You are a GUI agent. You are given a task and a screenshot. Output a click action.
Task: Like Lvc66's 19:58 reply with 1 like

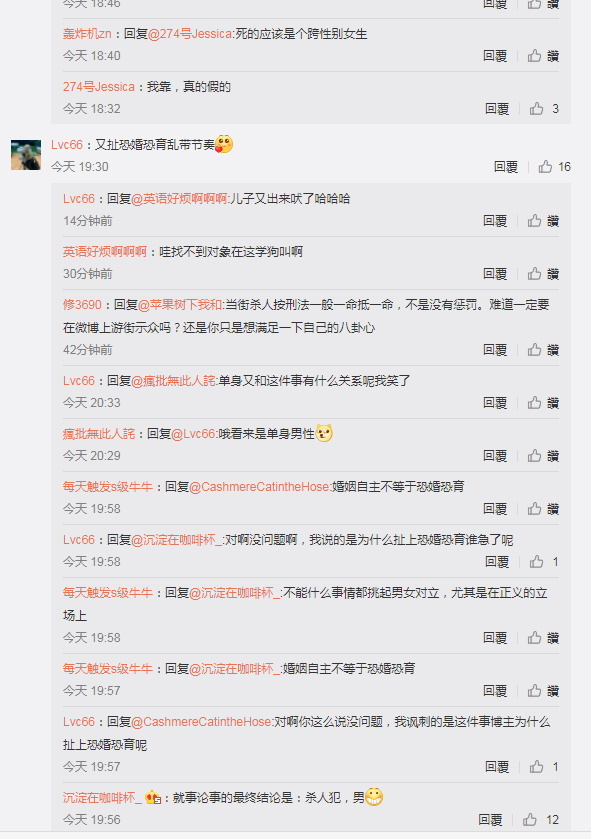point(544,562)
